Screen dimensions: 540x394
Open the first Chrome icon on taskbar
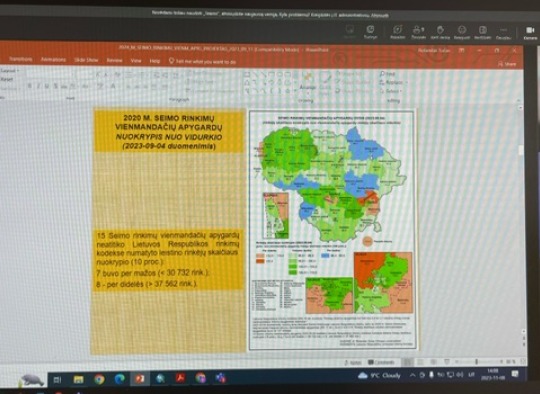99,379
